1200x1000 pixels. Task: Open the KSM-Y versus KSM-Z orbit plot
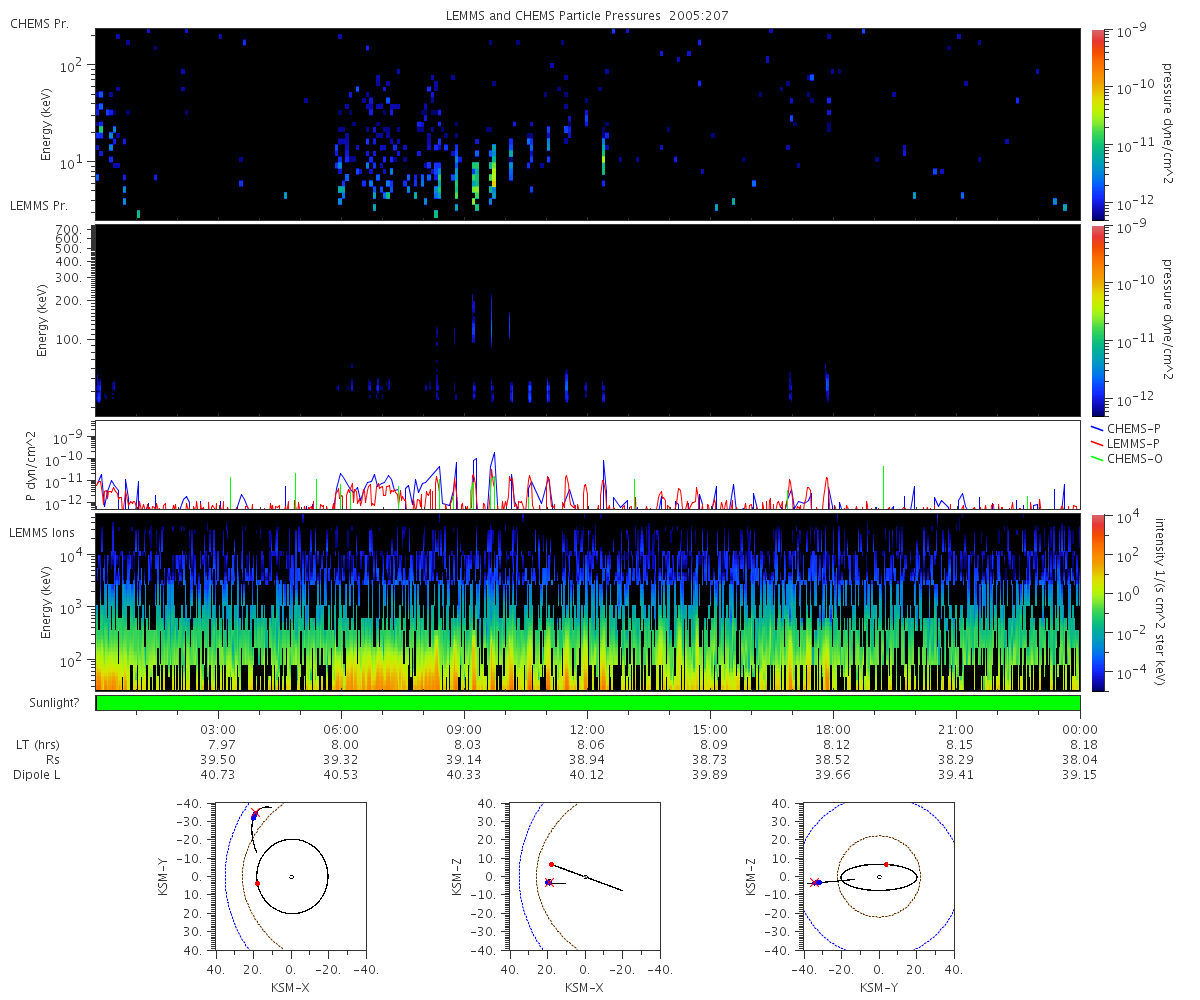(878, 876)
